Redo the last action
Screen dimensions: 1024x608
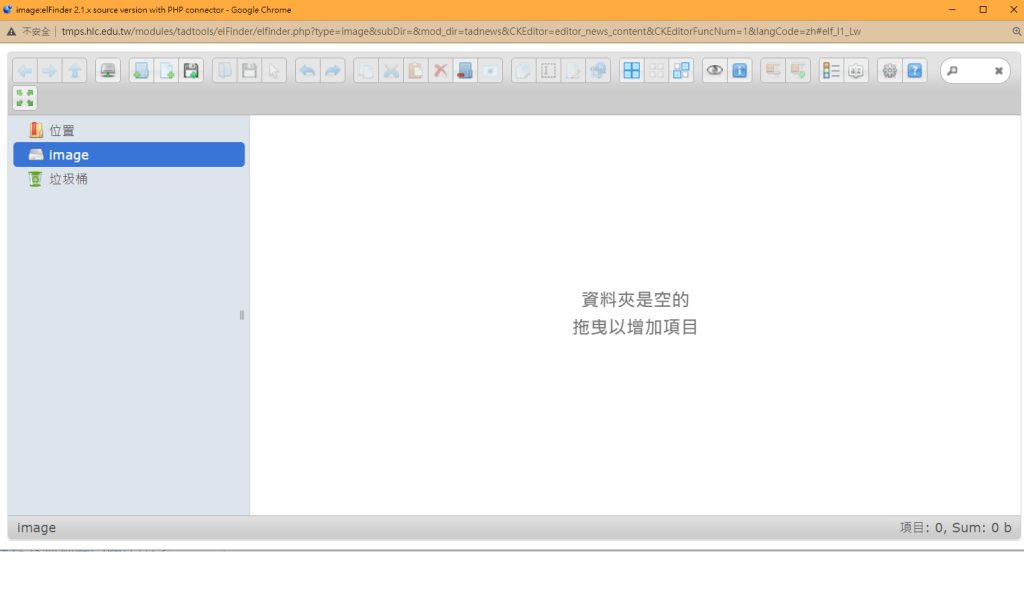[x=332, y=71]
